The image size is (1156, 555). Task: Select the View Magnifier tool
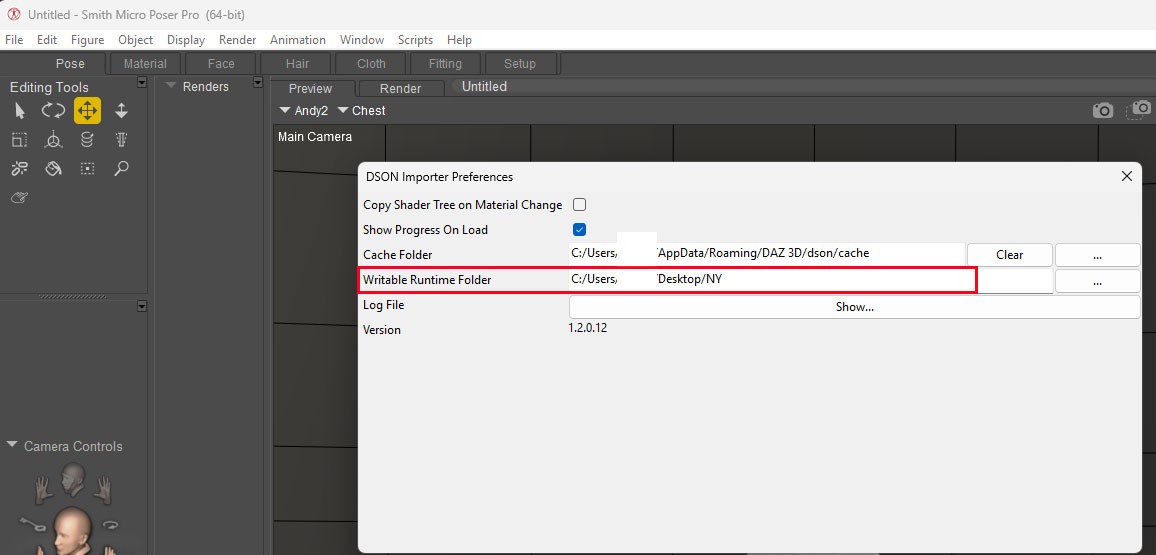[122, 169]
